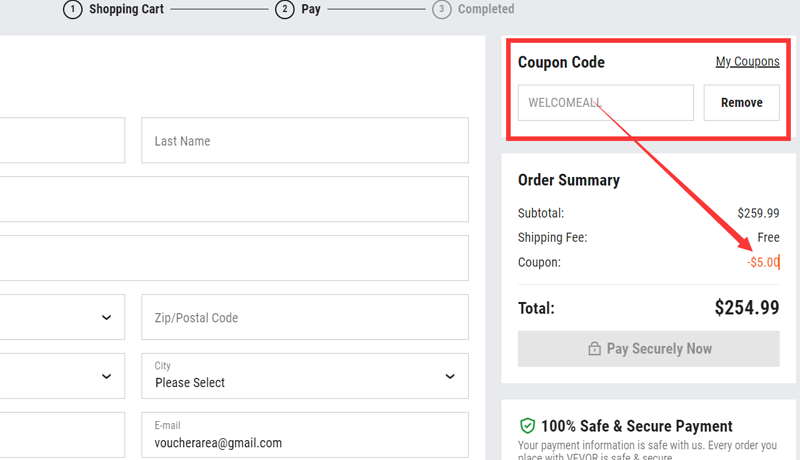Click the padlock icon on the pay button

(x=594, y=349)
